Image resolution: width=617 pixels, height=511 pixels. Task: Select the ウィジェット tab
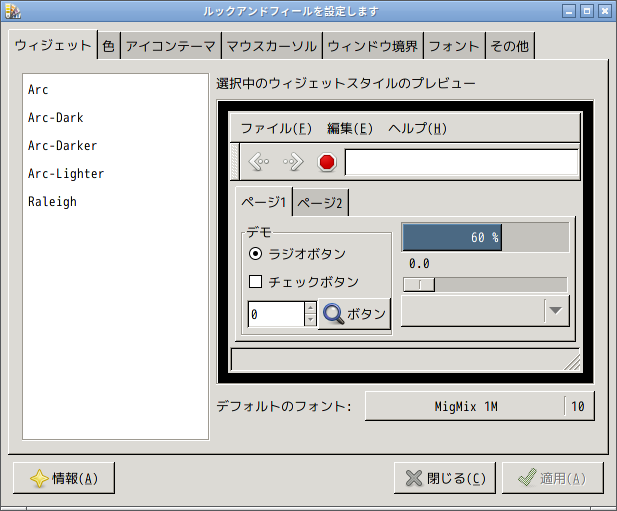(53, 45)
